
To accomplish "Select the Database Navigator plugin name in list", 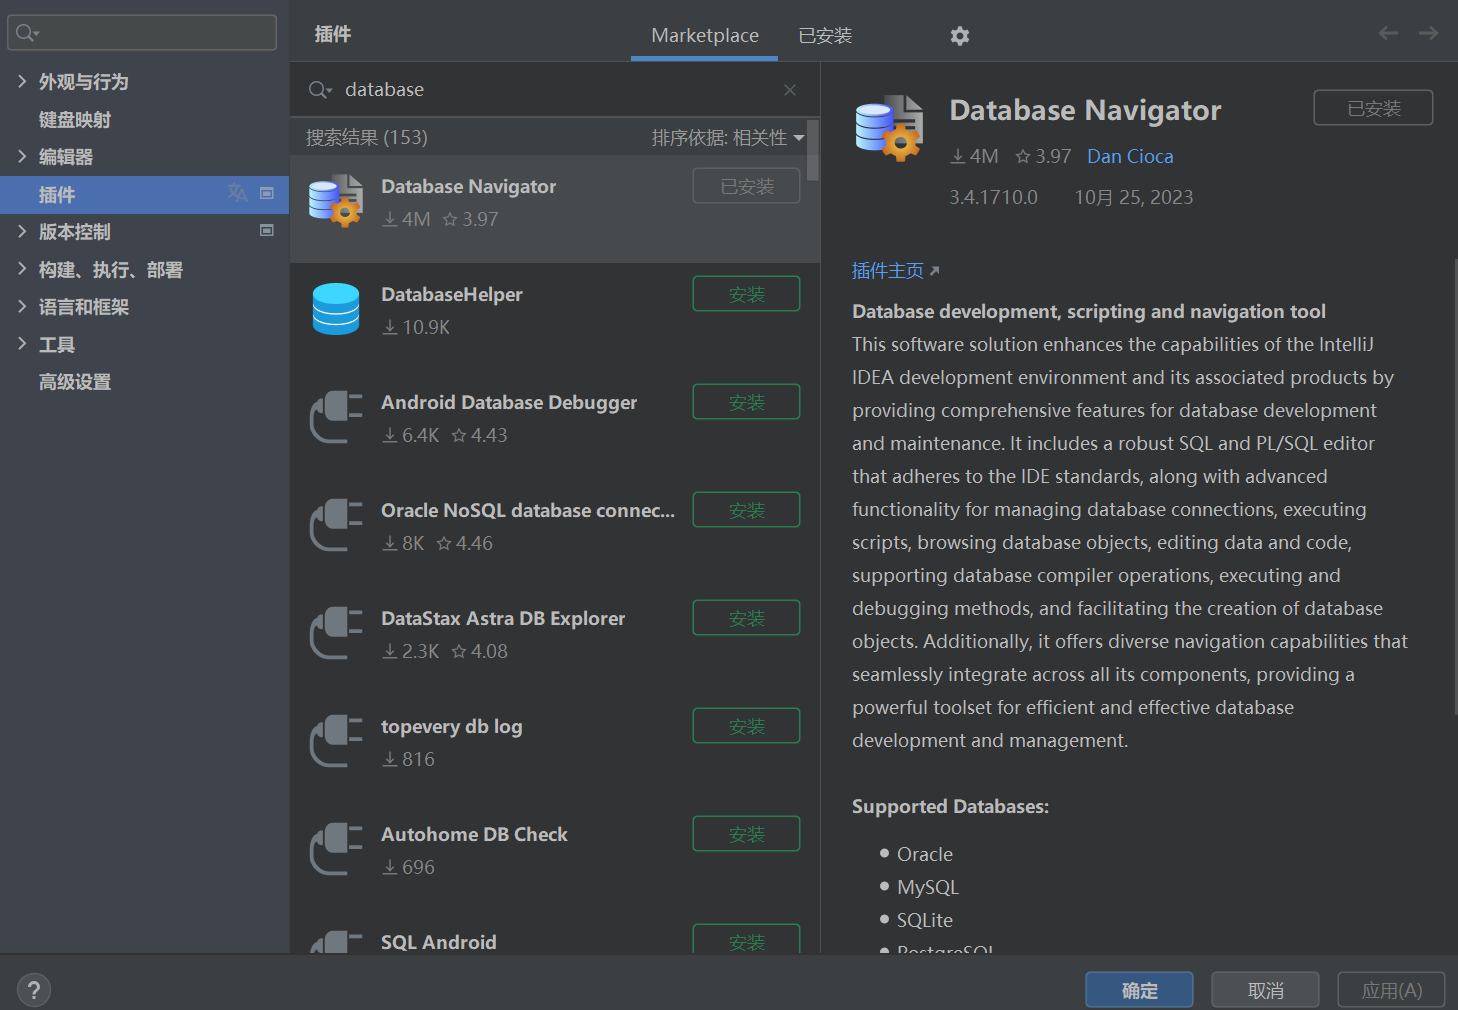I will (x=468, y=187).
